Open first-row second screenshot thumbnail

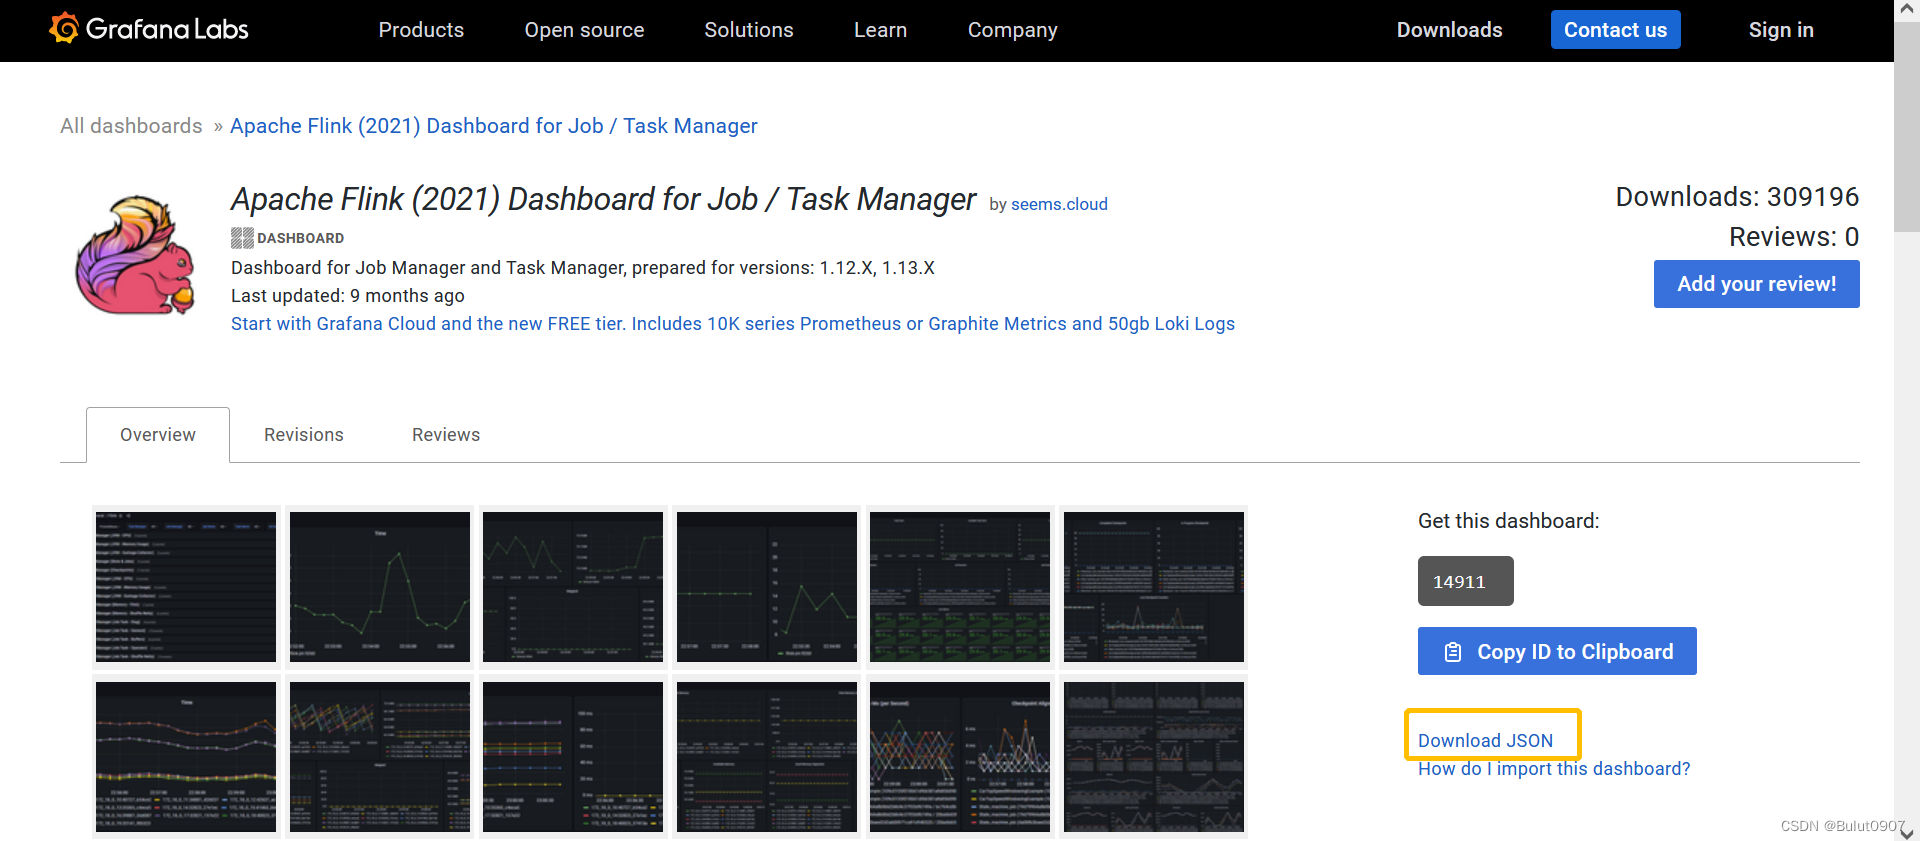(380, 587)
